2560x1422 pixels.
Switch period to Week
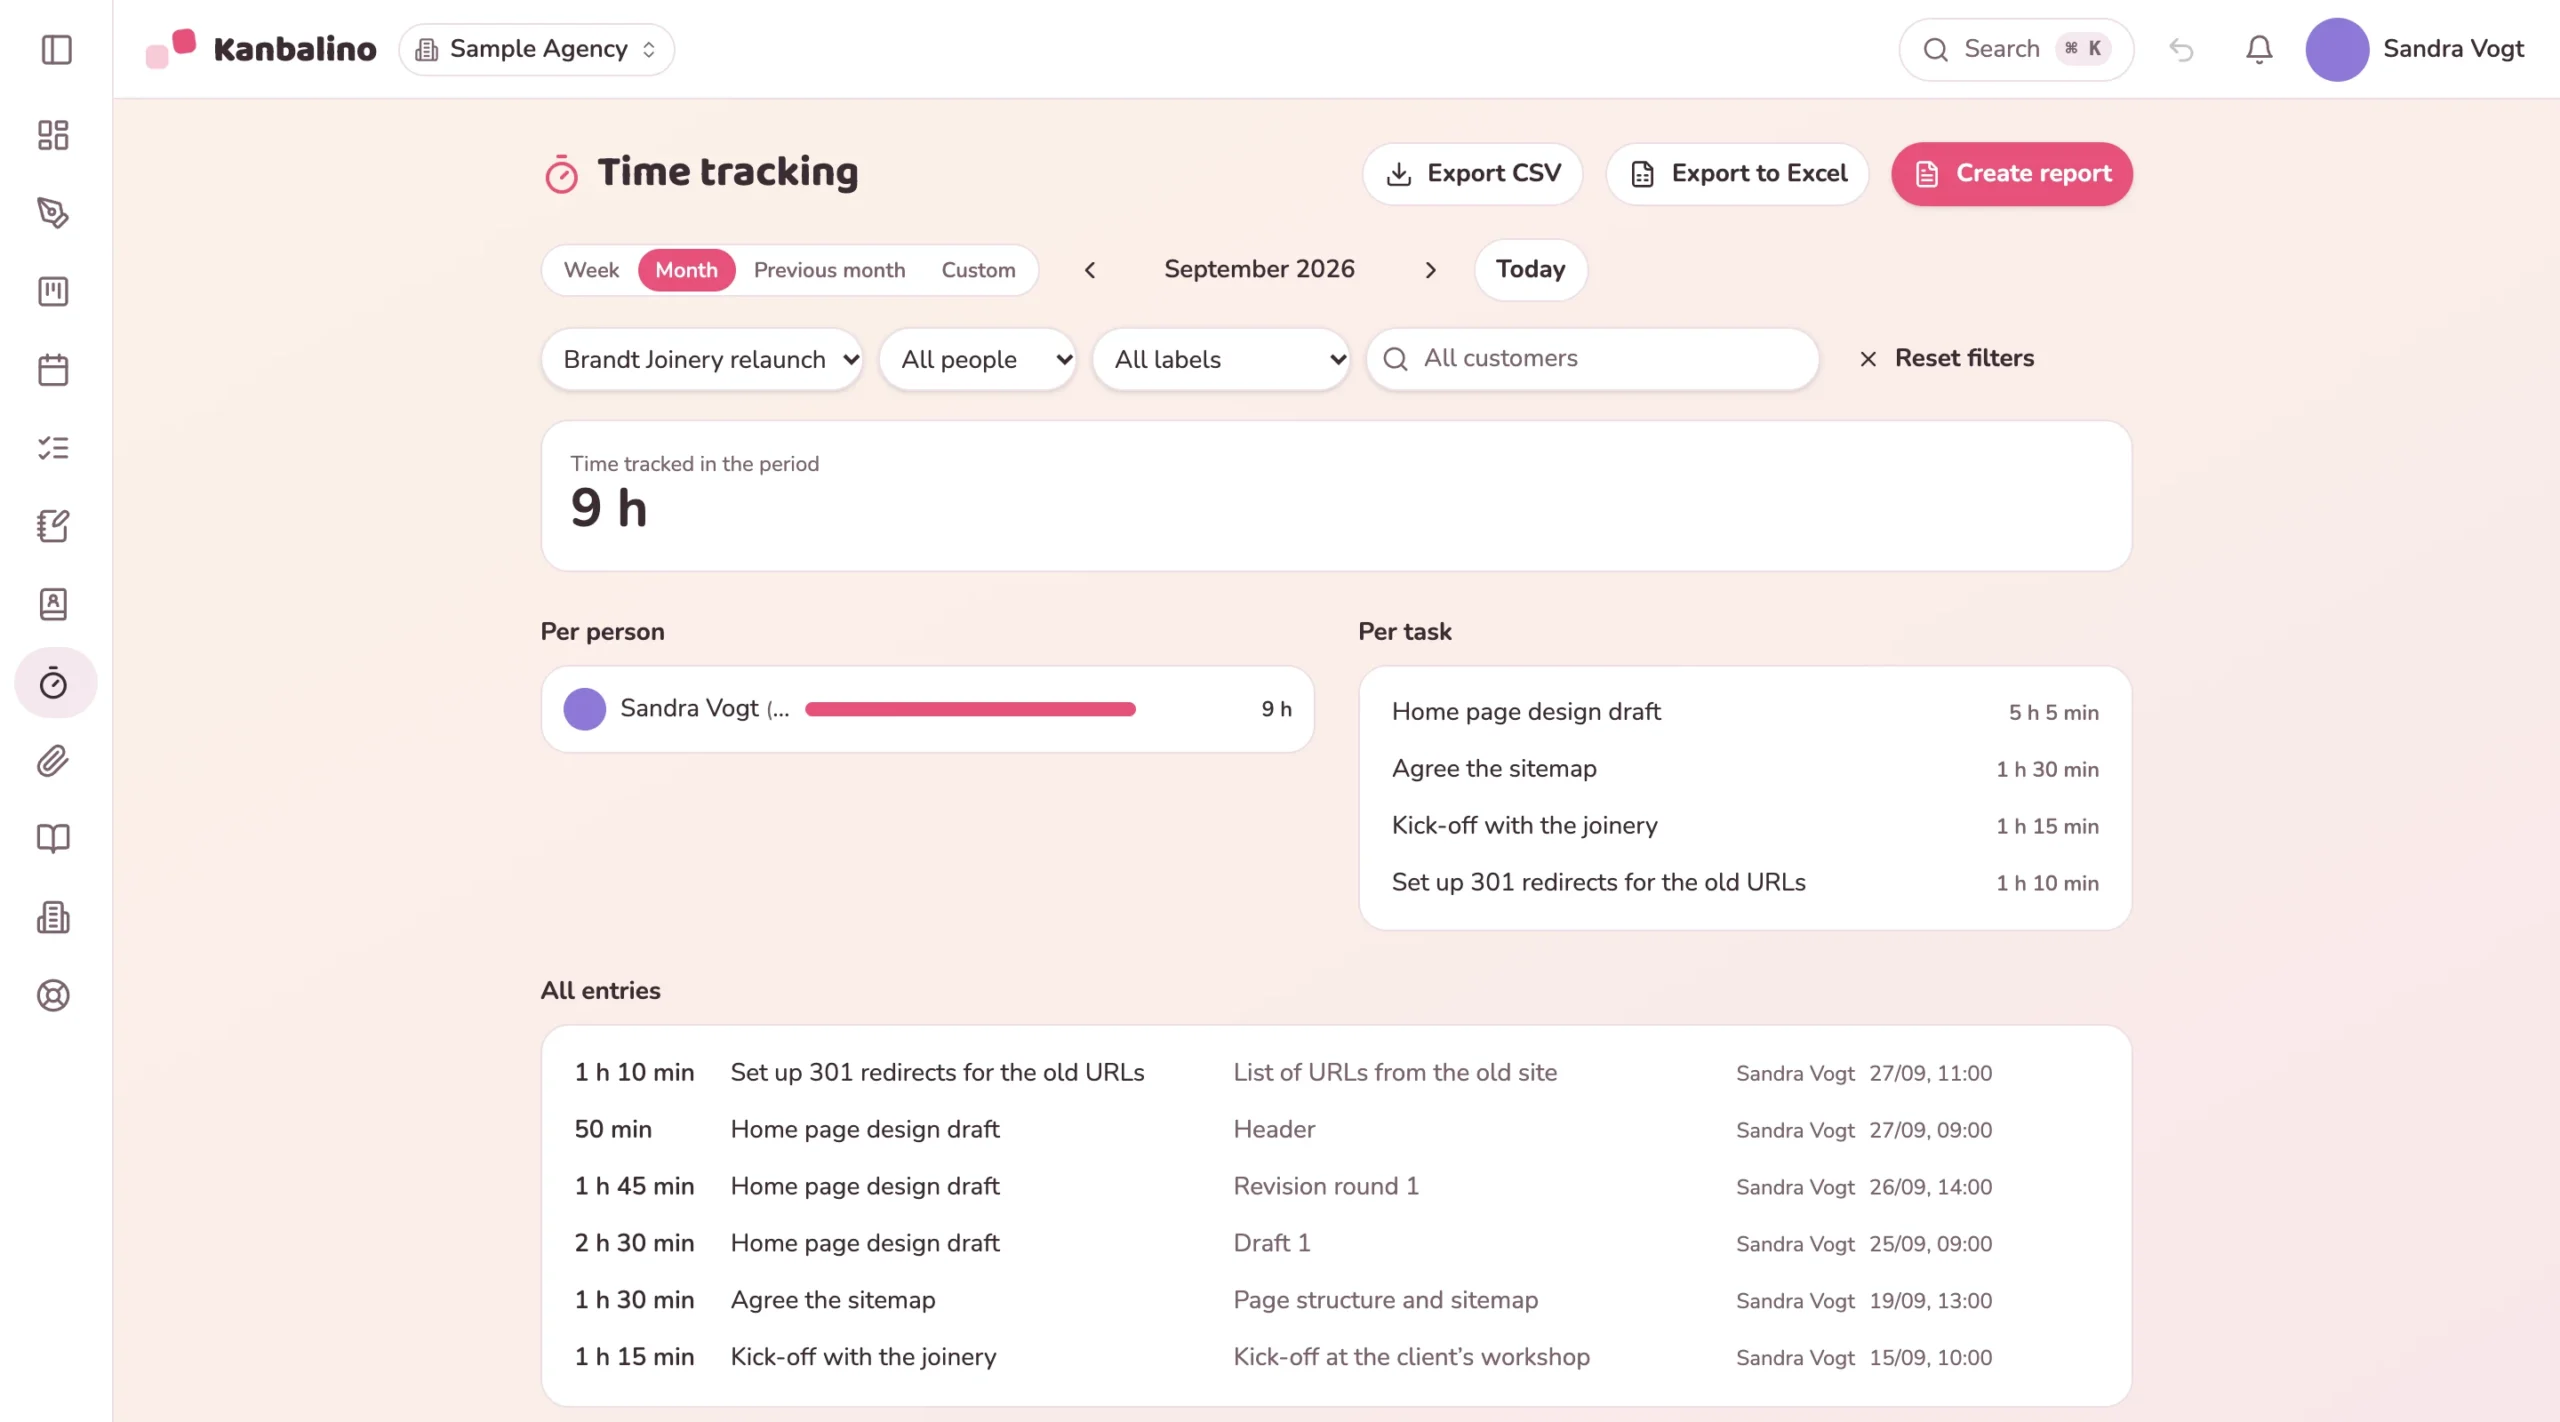(591, 270)
